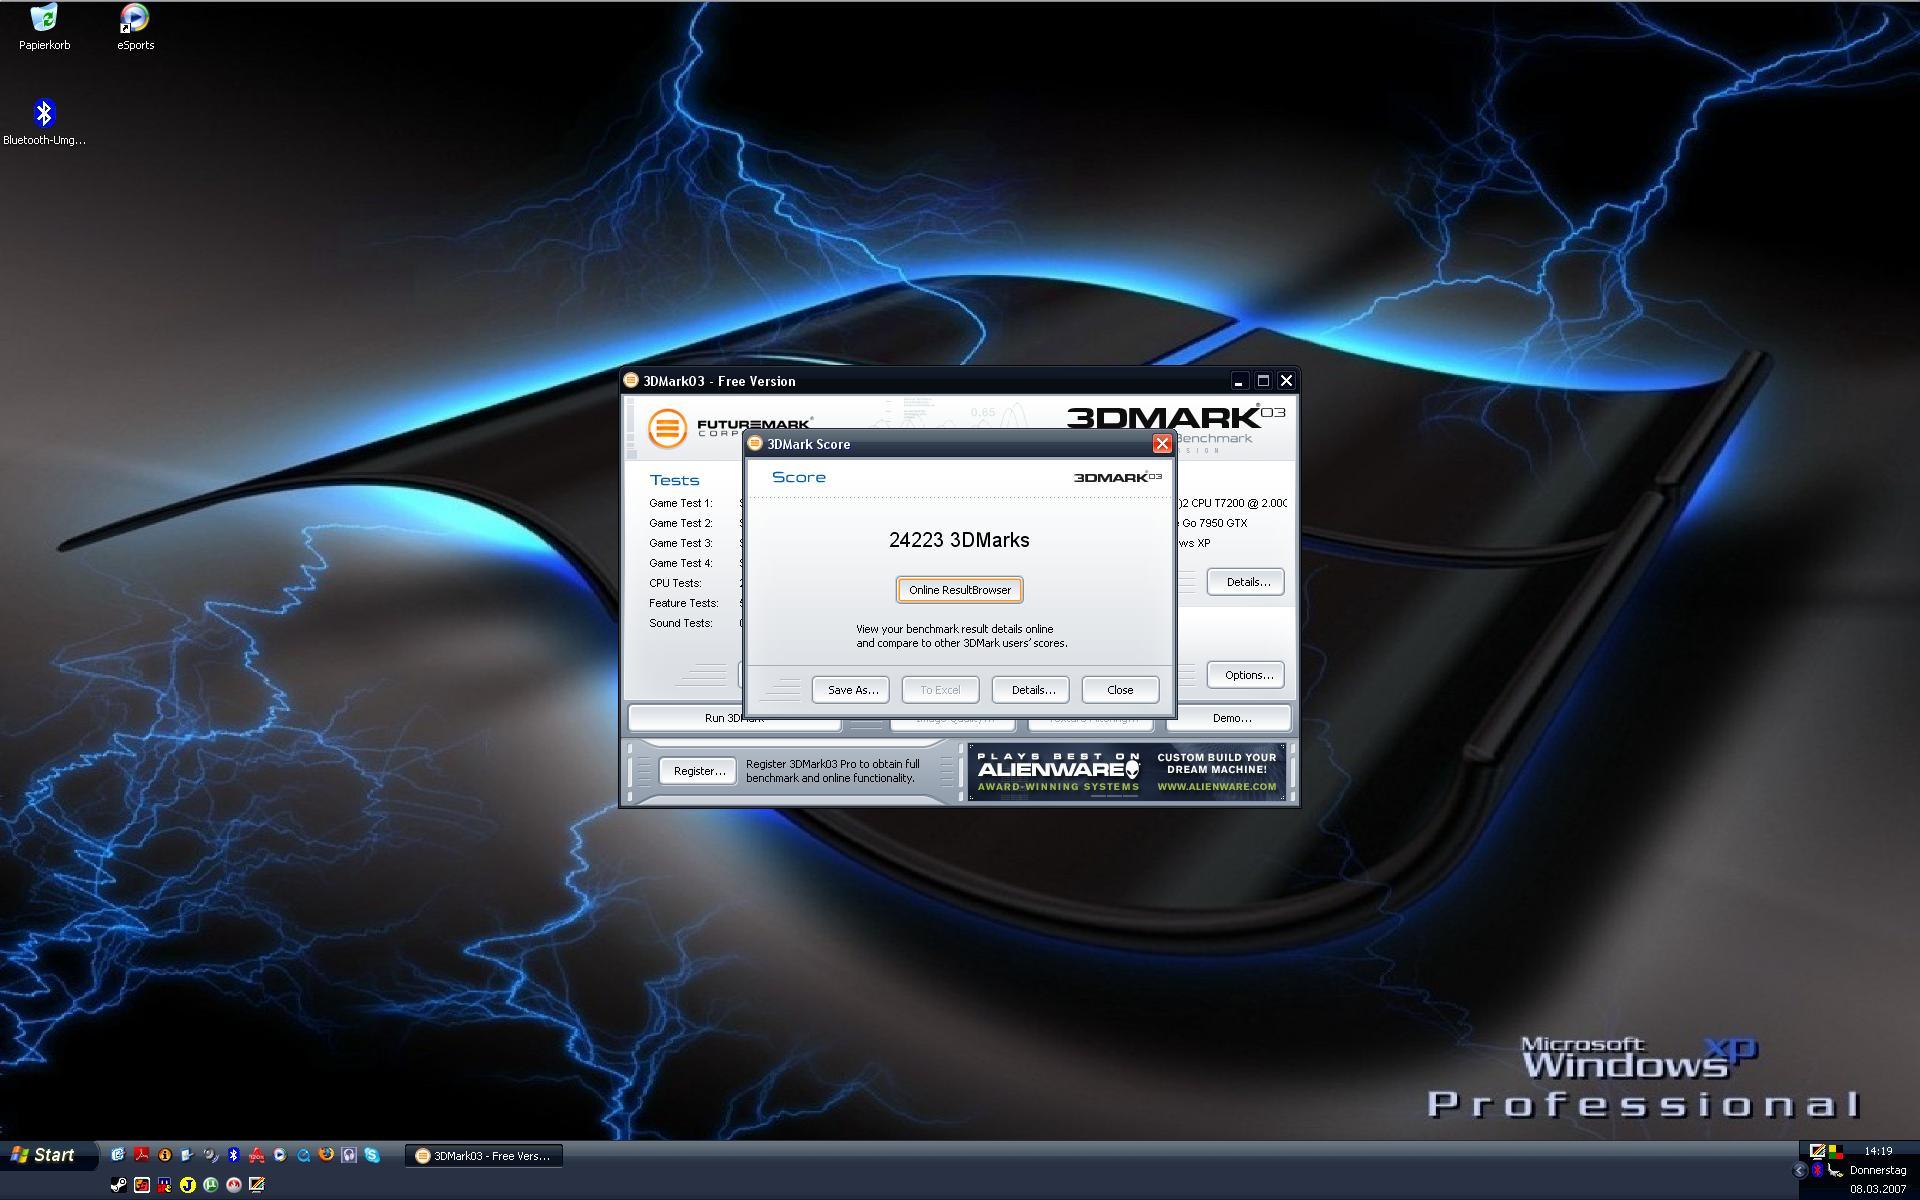The width and height of the screenshot is (1920, 1200).
Task: Click the network cable tray icon
Action: (1835, 1171)
